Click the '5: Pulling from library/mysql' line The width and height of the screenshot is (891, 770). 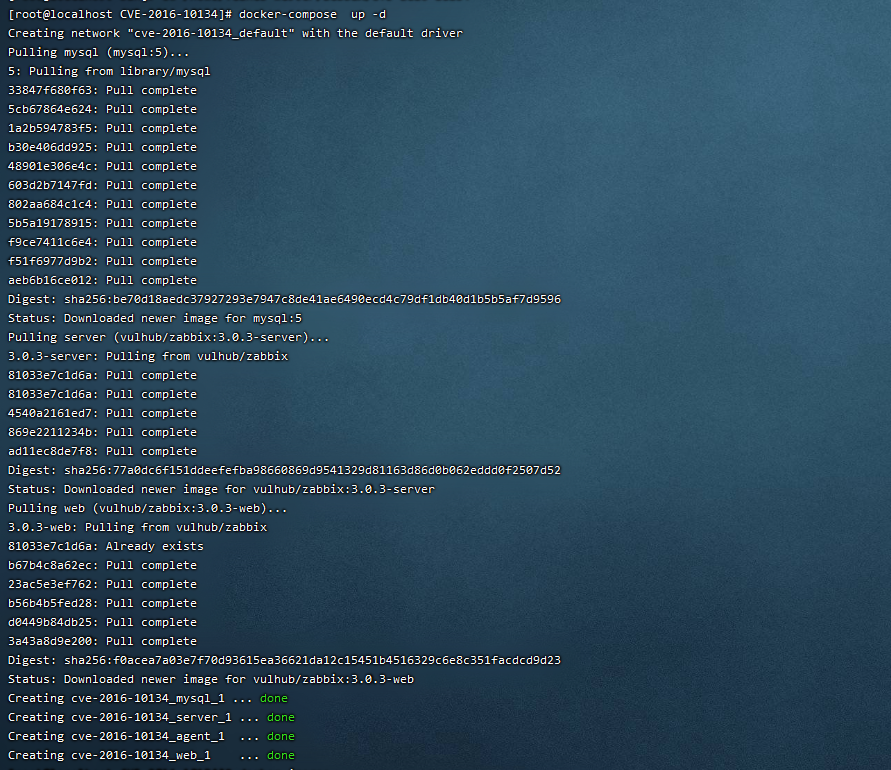(x=109, y=72)
